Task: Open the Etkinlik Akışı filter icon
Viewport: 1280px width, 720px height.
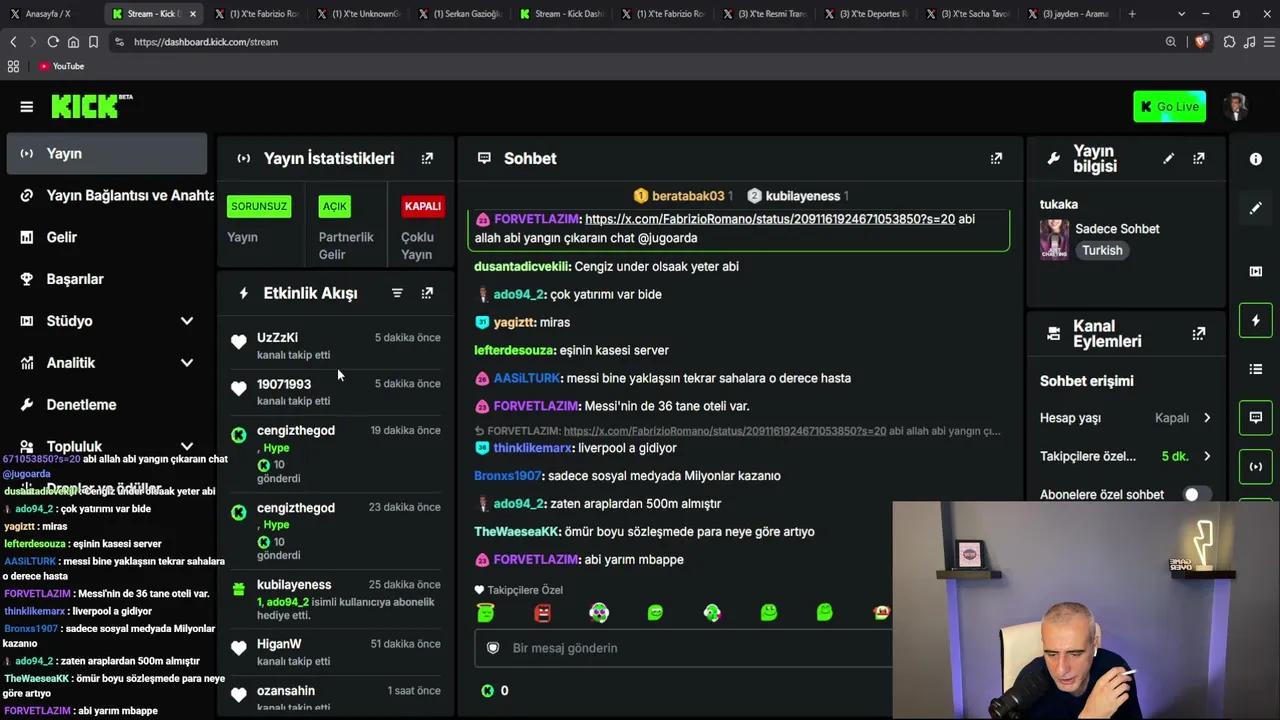Action: pos(397,293)
